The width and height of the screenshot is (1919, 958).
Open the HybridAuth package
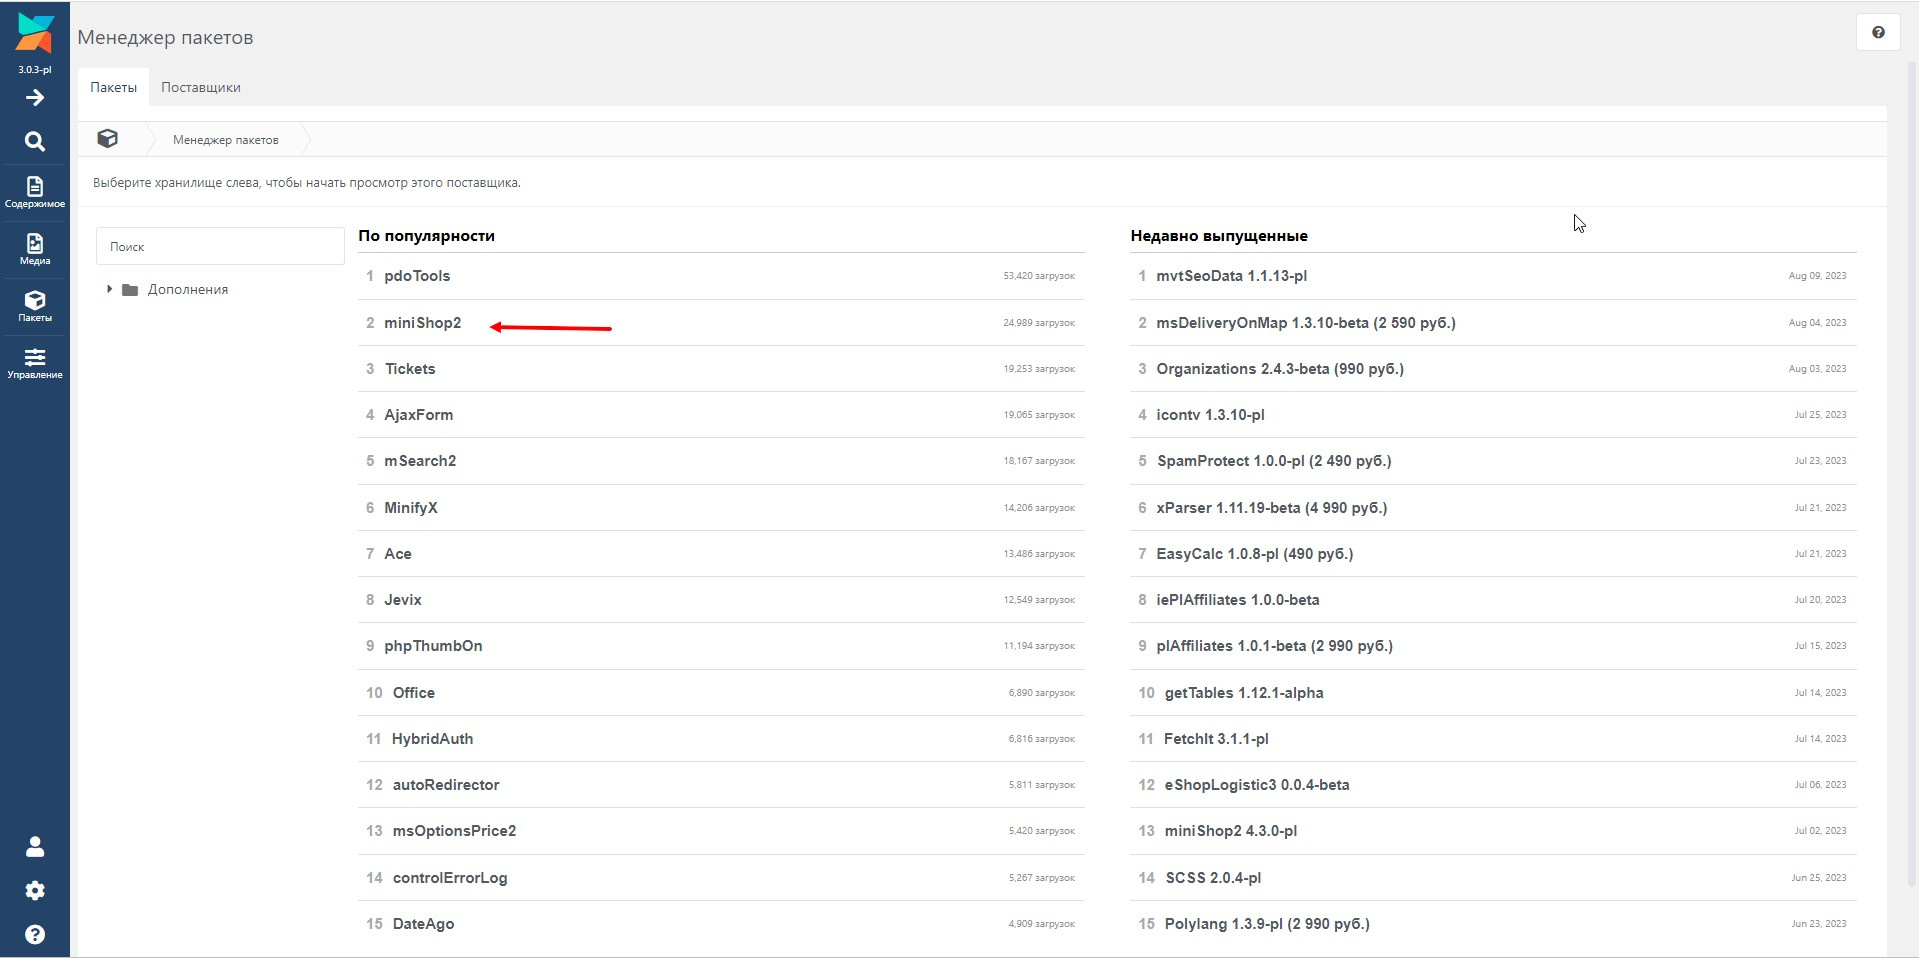pyautogui.click(x=433, y=739)
